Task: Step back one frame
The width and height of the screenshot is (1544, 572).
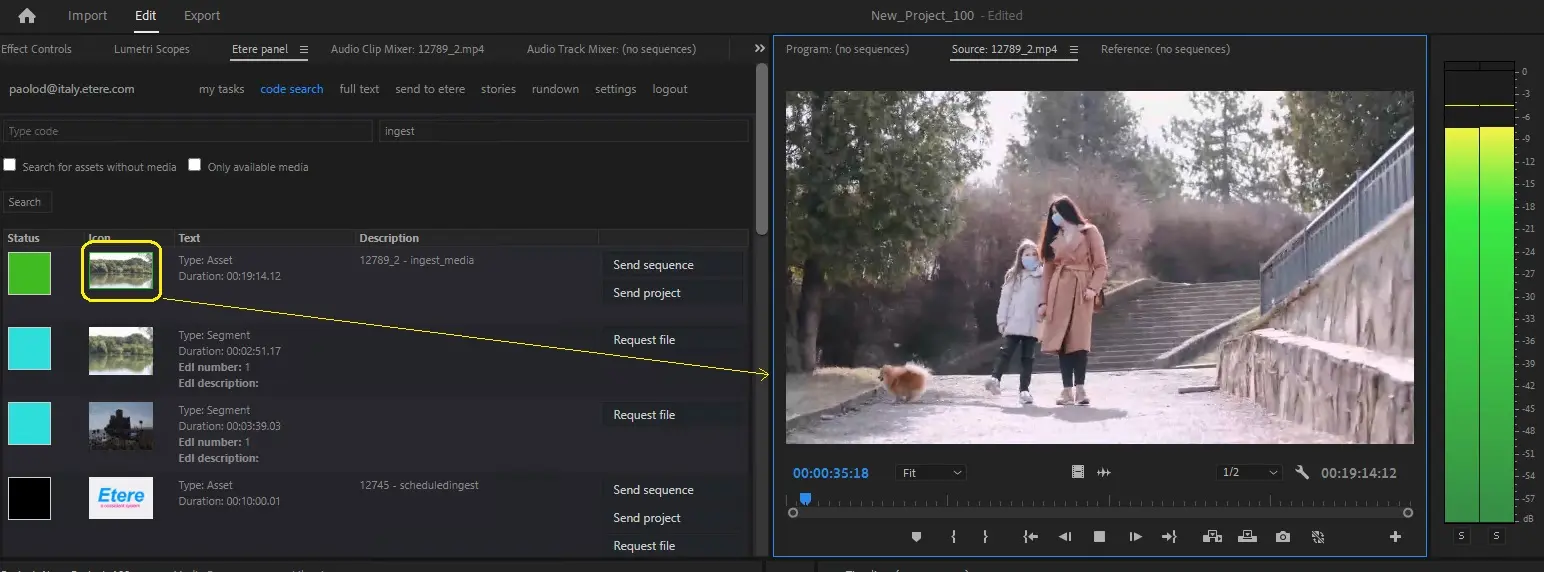Action: point(1065,537)
